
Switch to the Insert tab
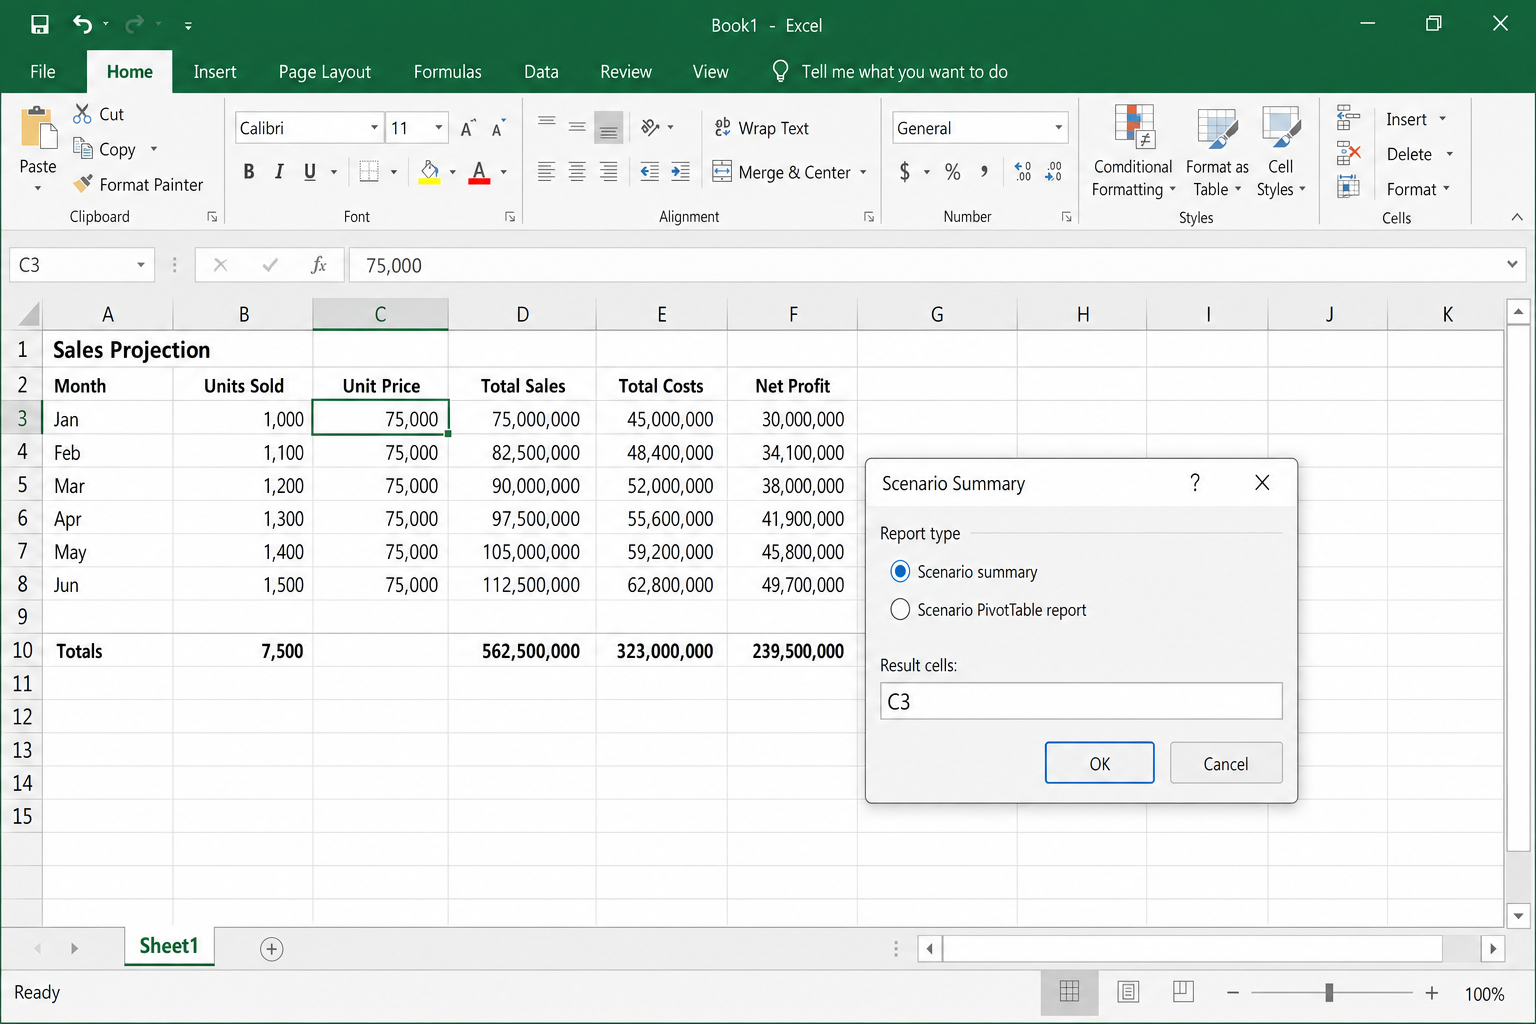(215, 72)
